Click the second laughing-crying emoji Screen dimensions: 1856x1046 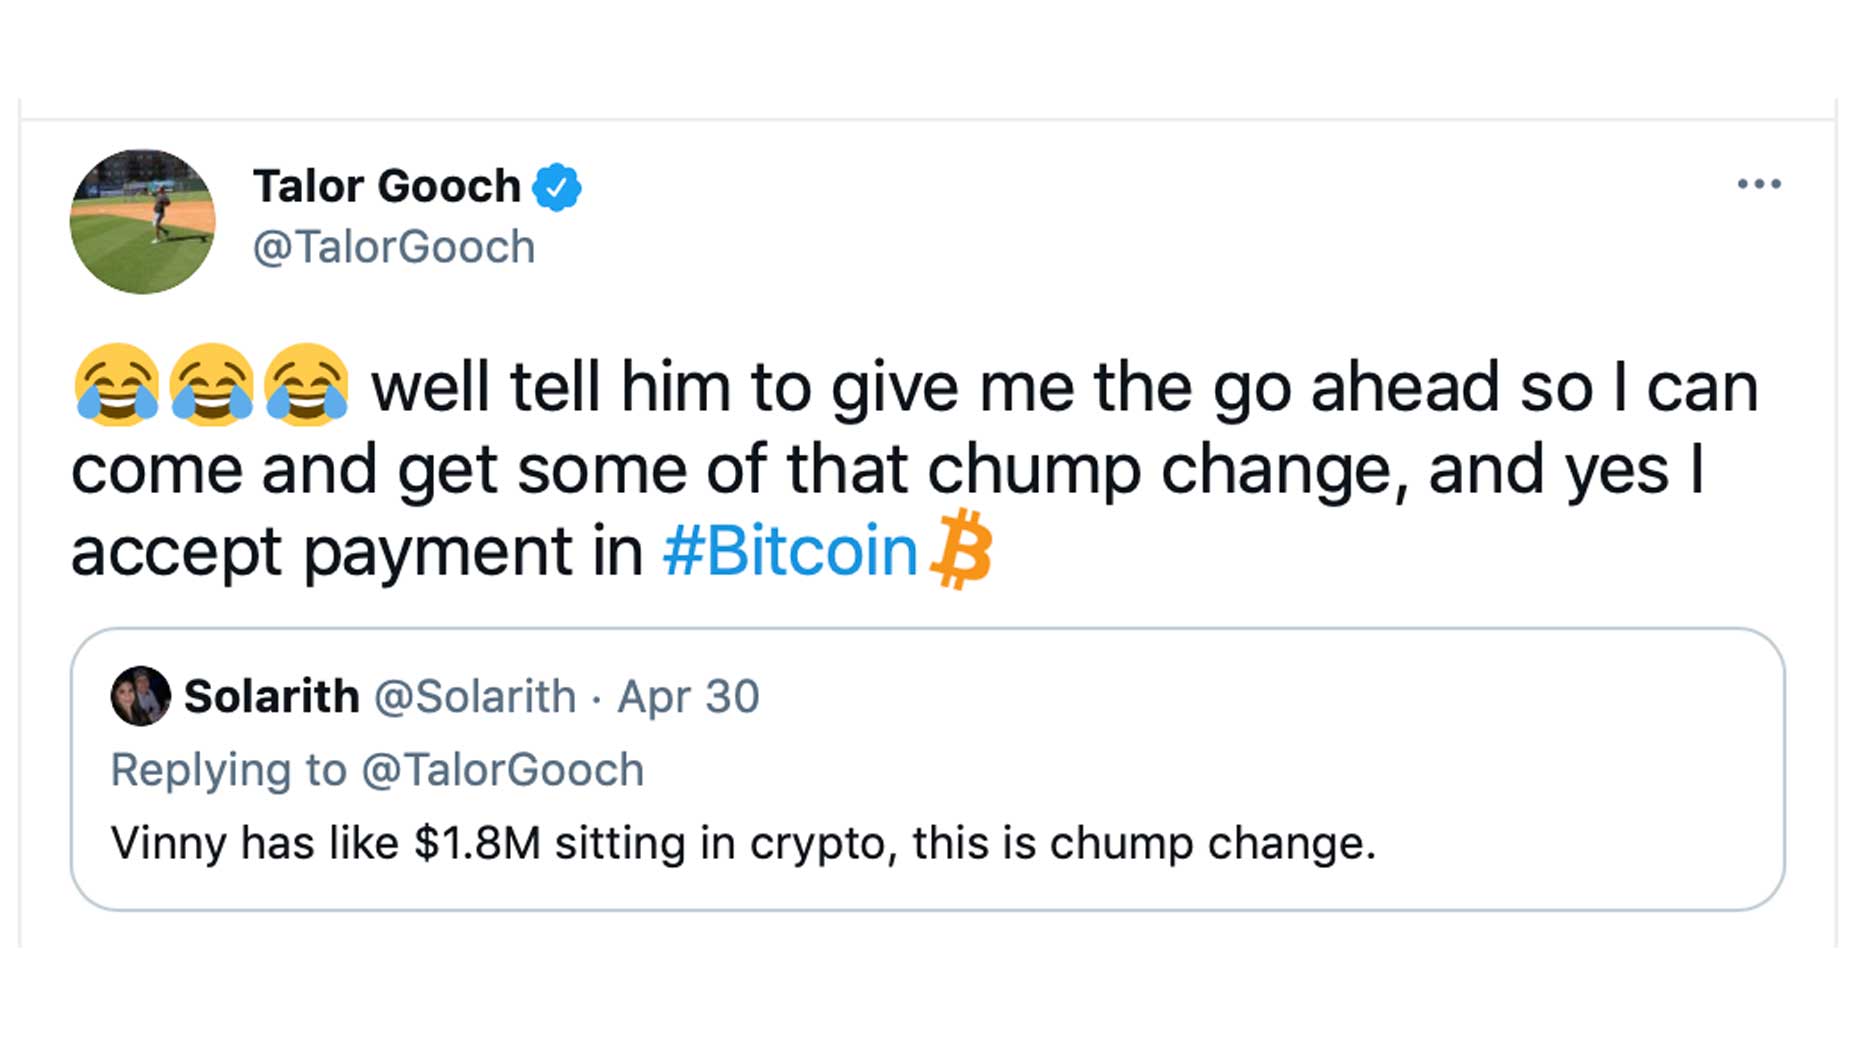click(x=211, y=385)
